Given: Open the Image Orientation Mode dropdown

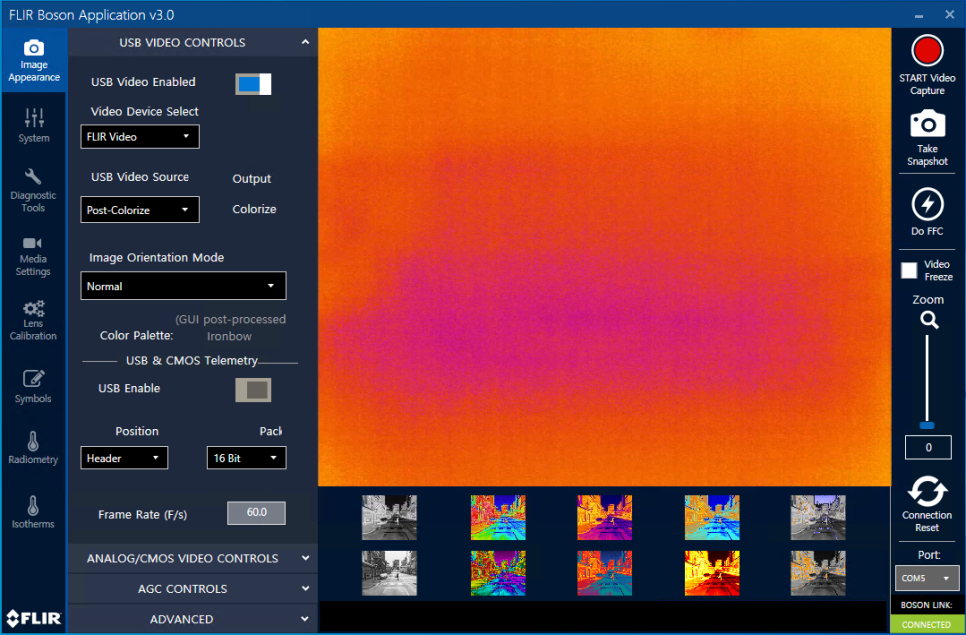Looking at the screenshot, I should coord(183,286).
